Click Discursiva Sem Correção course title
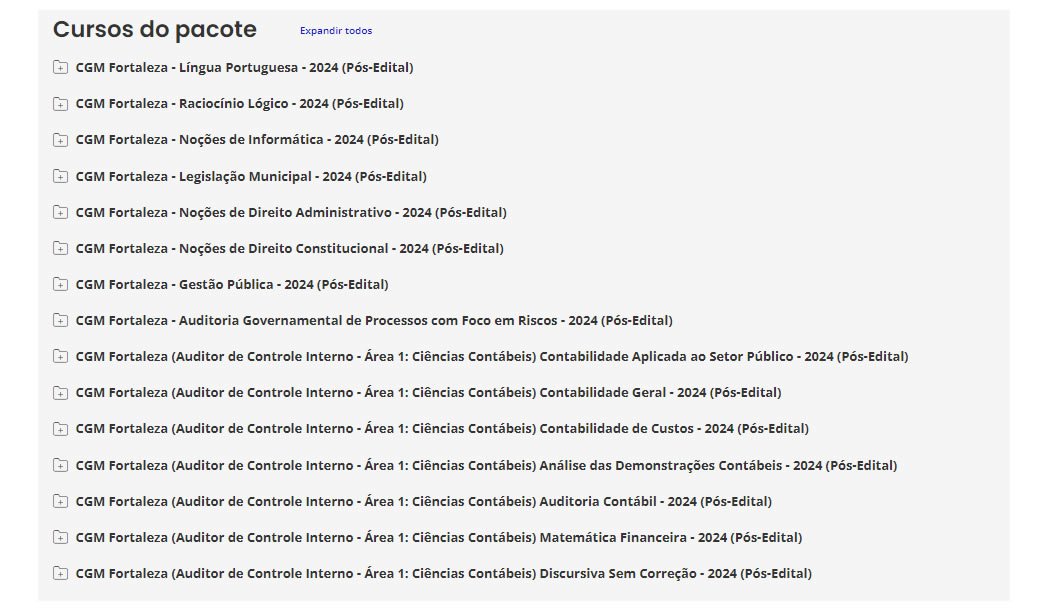The image size is (1047, 610). [x=443, y=573]
